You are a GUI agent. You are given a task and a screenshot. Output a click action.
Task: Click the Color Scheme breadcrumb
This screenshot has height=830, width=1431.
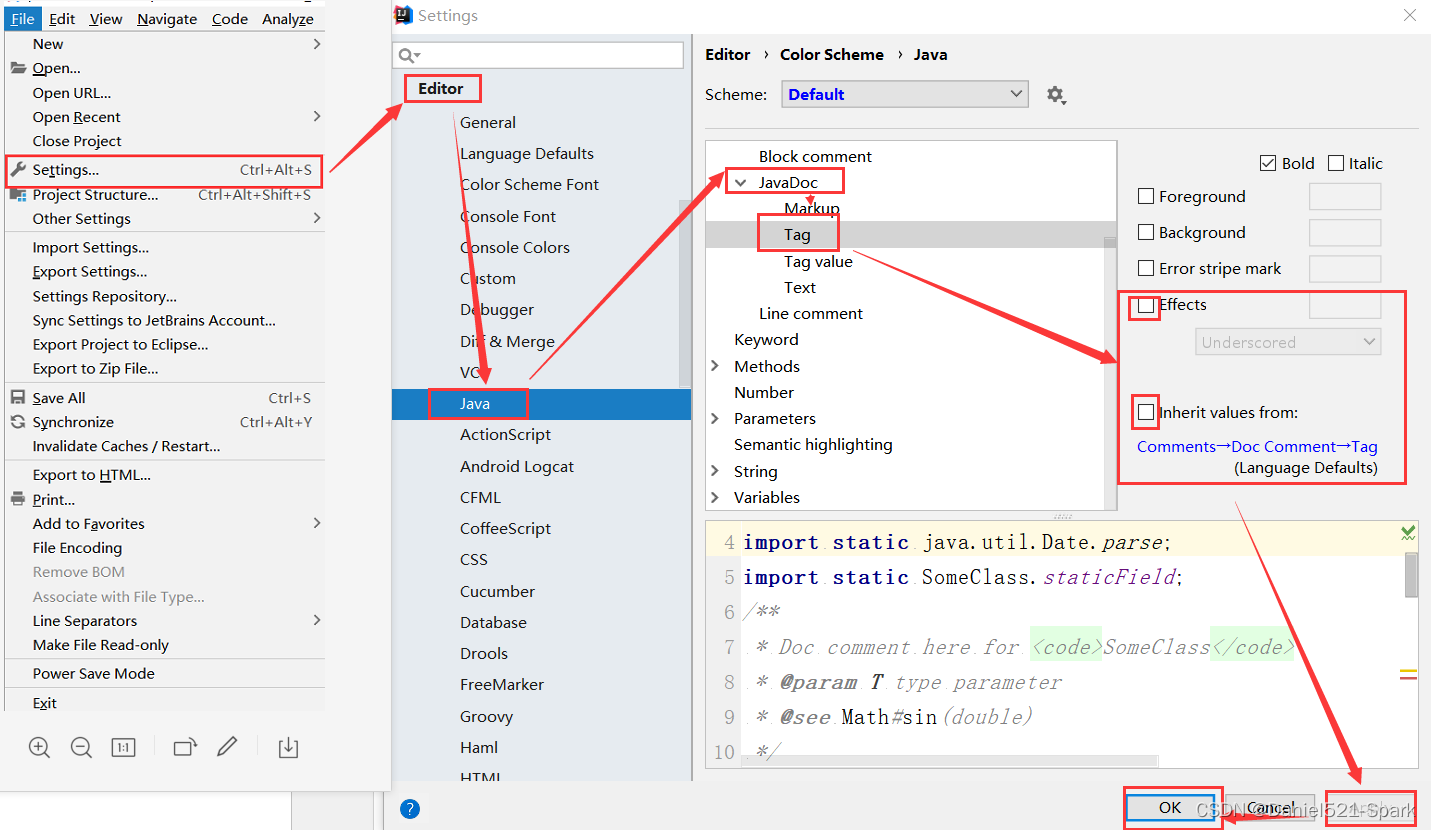pos(832,55)
